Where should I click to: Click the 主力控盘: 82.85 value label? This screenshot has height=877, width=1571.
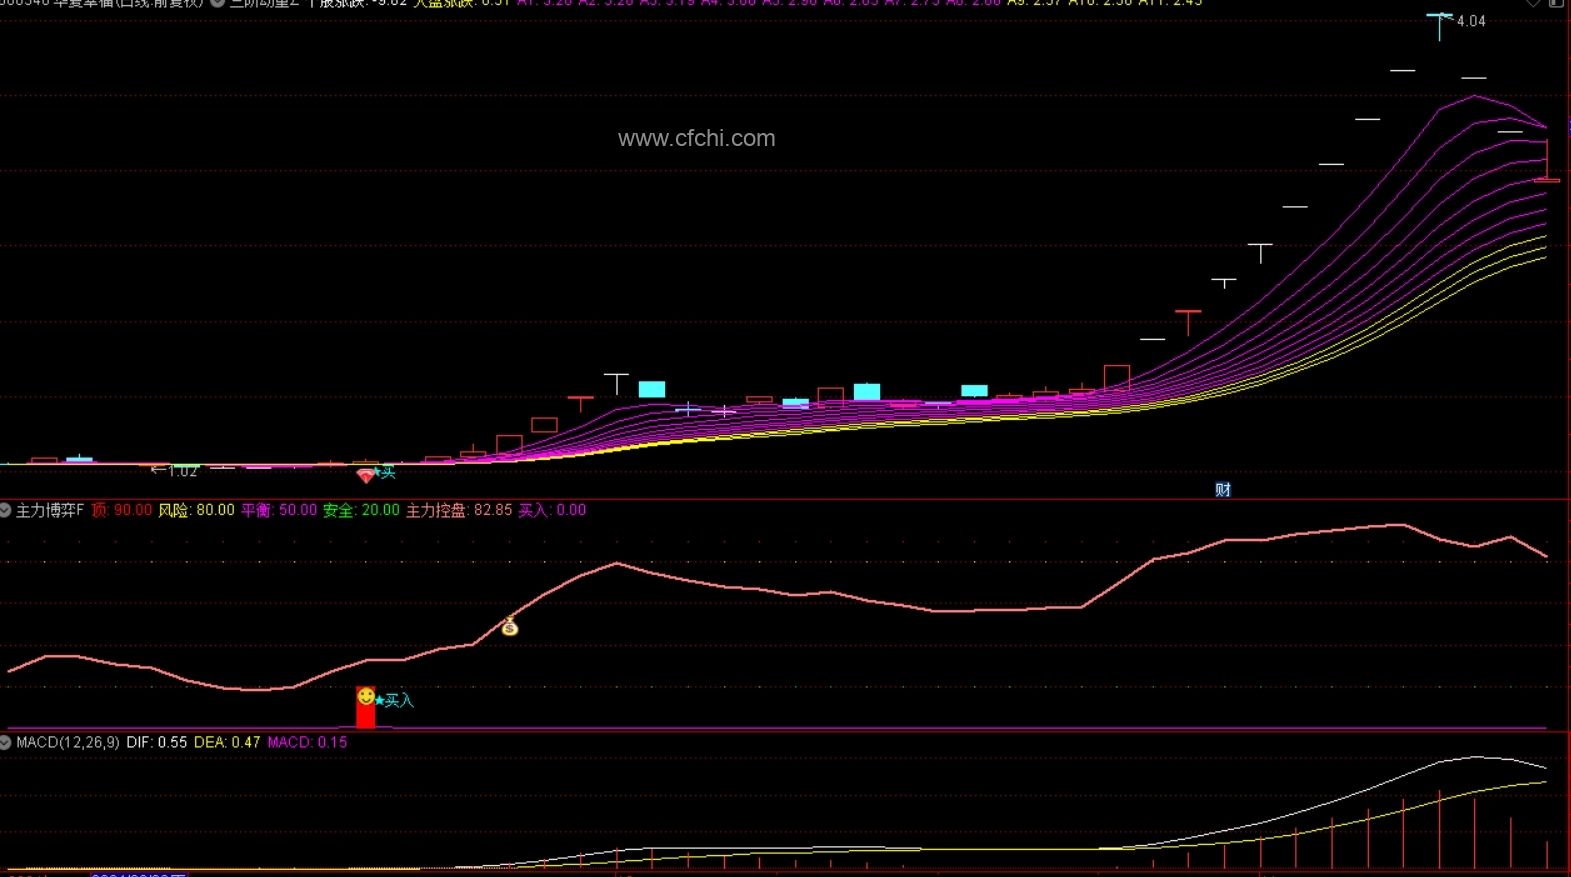click(x=459, y=510)
